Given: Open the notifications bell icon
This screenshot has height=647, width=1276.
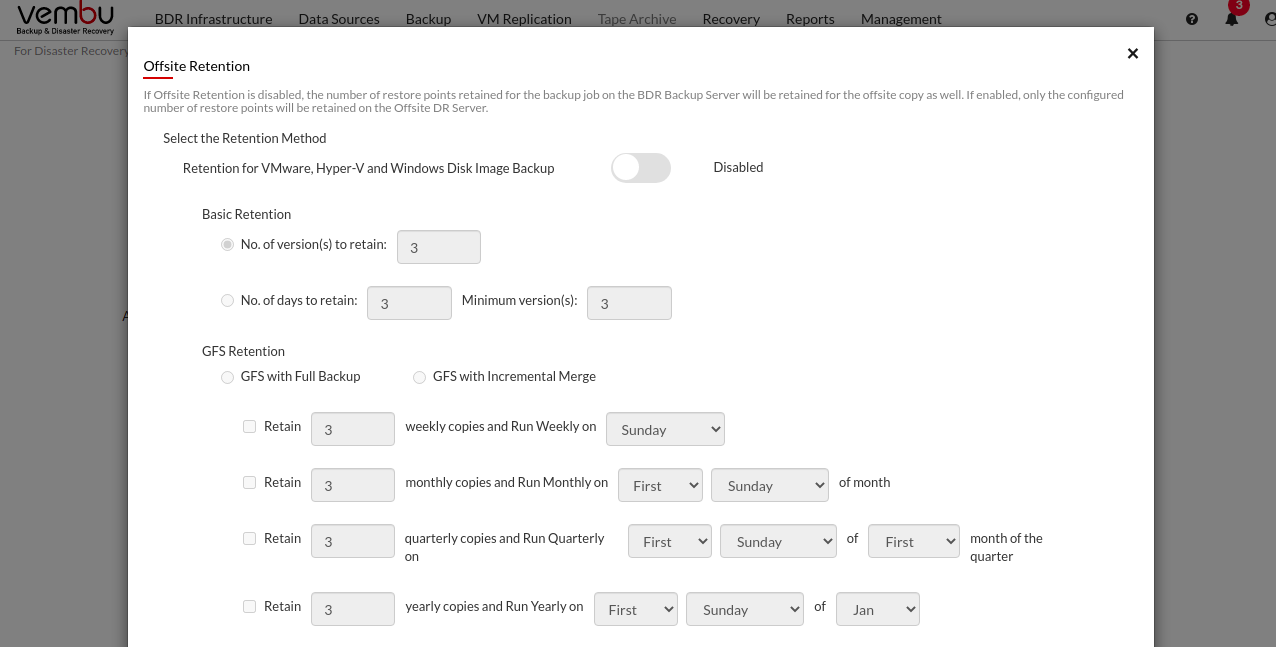Looking at the screenshot, I should click(x=1232, y=19).
